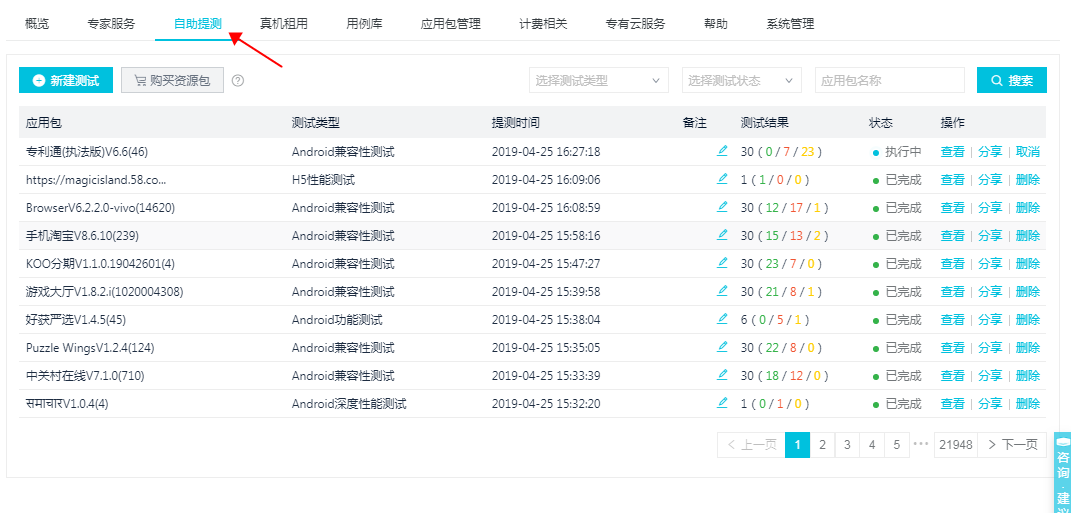Click 分享 link for 游戏大厅V1.8.2.i row

coord(989,292)
